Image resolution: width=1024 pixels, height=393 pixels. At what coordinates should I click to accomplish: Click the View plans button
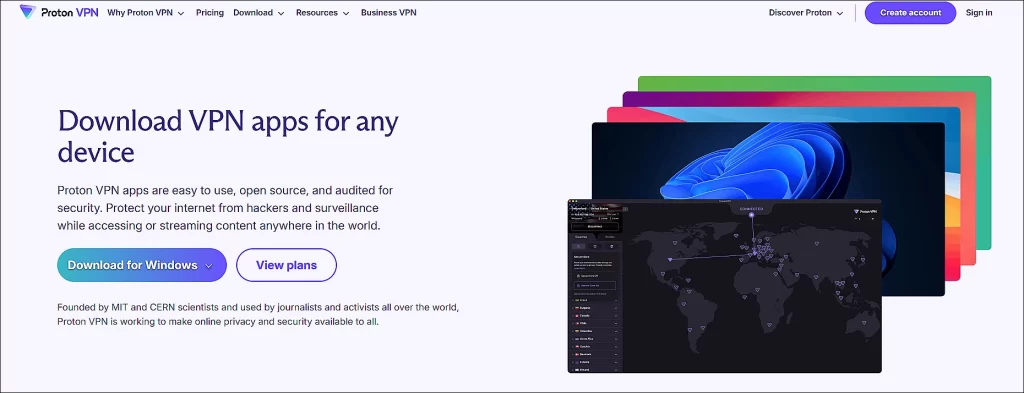tap(286, 265)
